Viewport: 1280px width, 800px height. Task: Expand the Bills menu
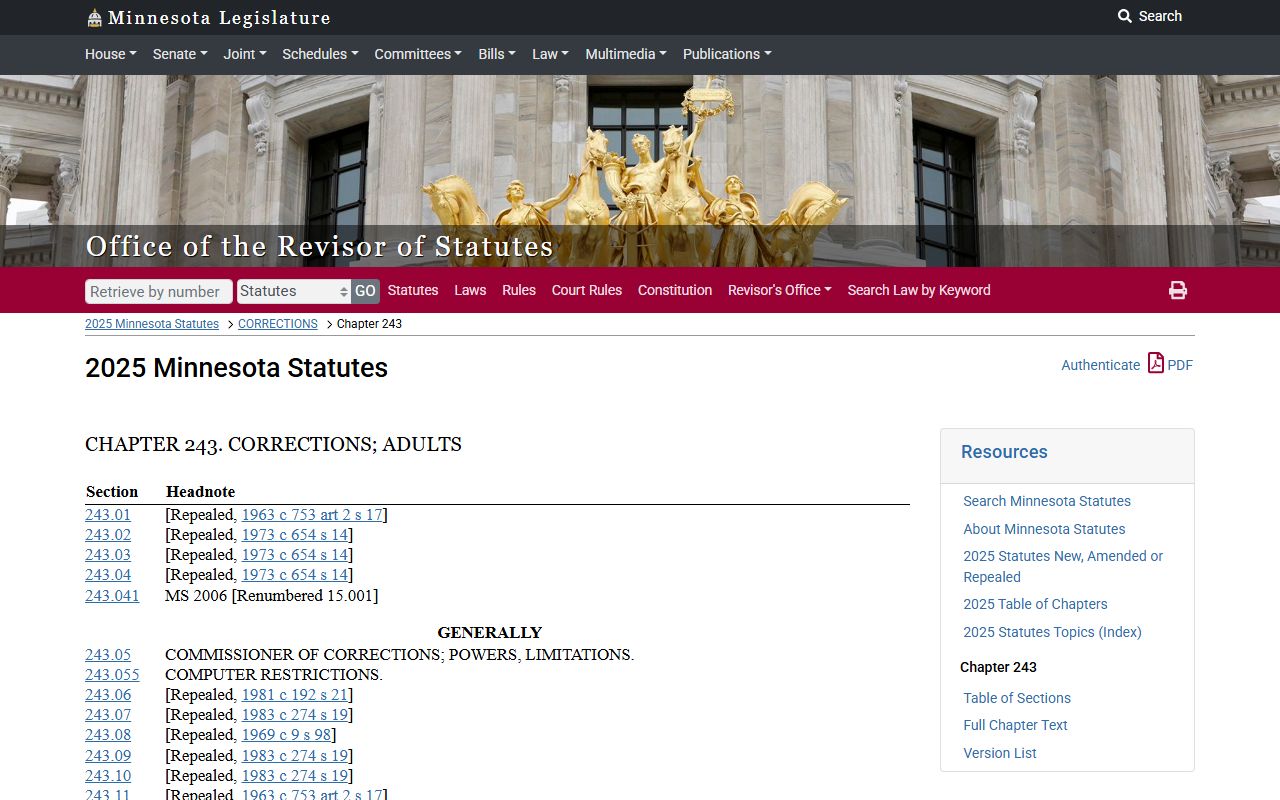tap(497, 54)
